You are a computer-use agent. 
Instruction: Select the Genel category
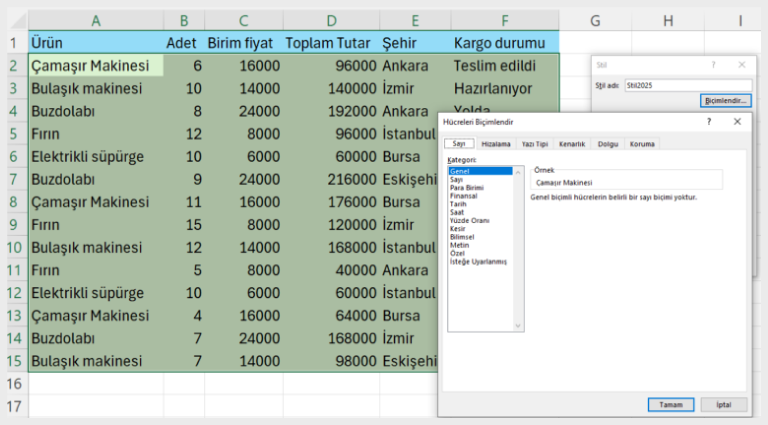tap(480, 171)
